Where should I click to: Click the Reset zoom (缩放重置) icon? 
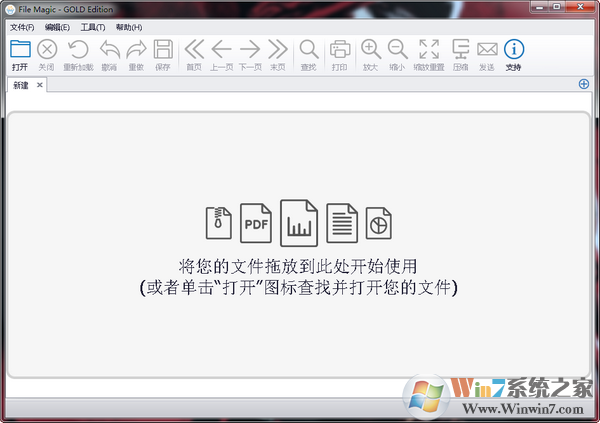click(429, 49)
